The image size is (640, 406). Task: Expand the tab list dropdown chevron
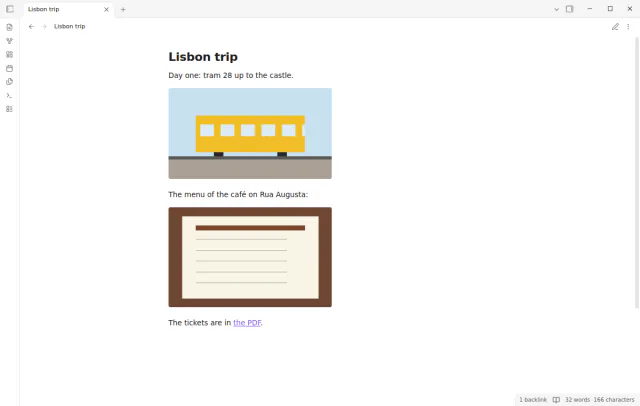556,9
